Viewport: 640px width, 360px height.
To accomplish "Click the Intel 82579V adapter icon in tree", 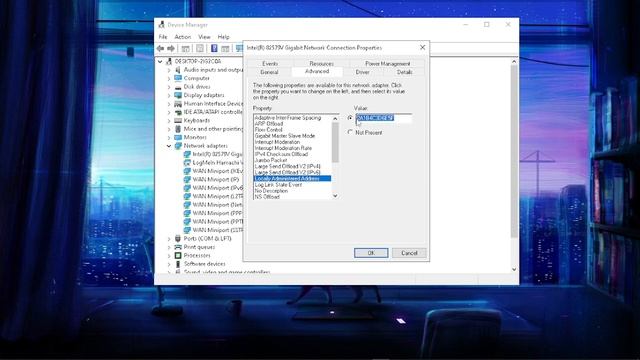I will 187,154.
